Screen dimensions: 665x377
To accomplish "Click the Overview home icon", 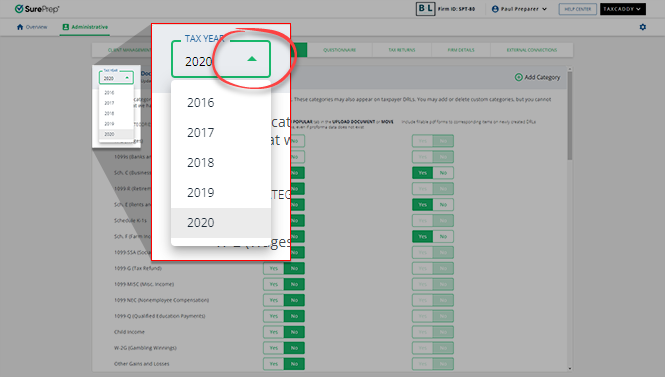I will pyautogui.click(x=20, y=27).
